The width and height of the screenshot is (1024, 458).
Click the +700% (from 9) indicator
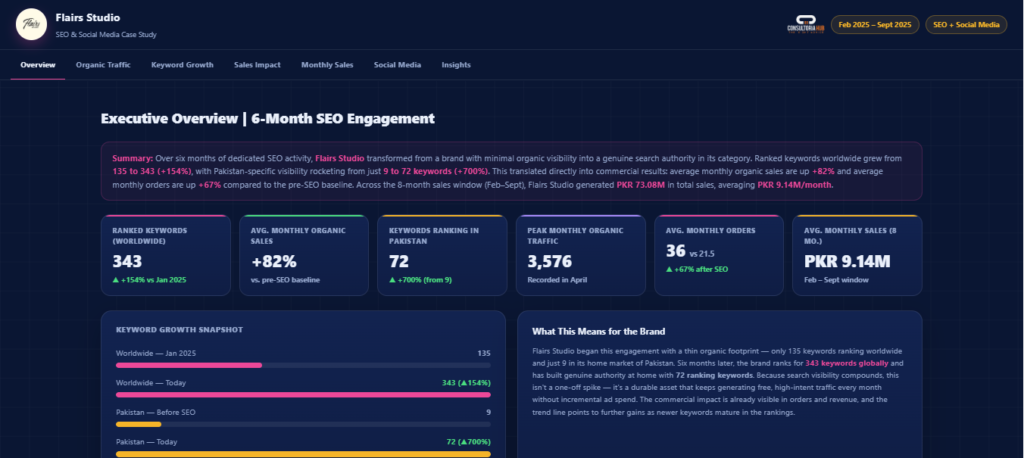click(x=421, y=280)
